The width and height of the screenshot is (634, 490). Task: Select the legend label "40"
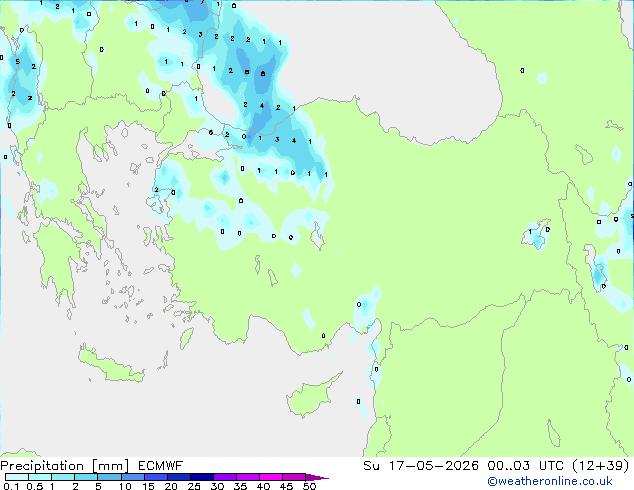(263, 486)
